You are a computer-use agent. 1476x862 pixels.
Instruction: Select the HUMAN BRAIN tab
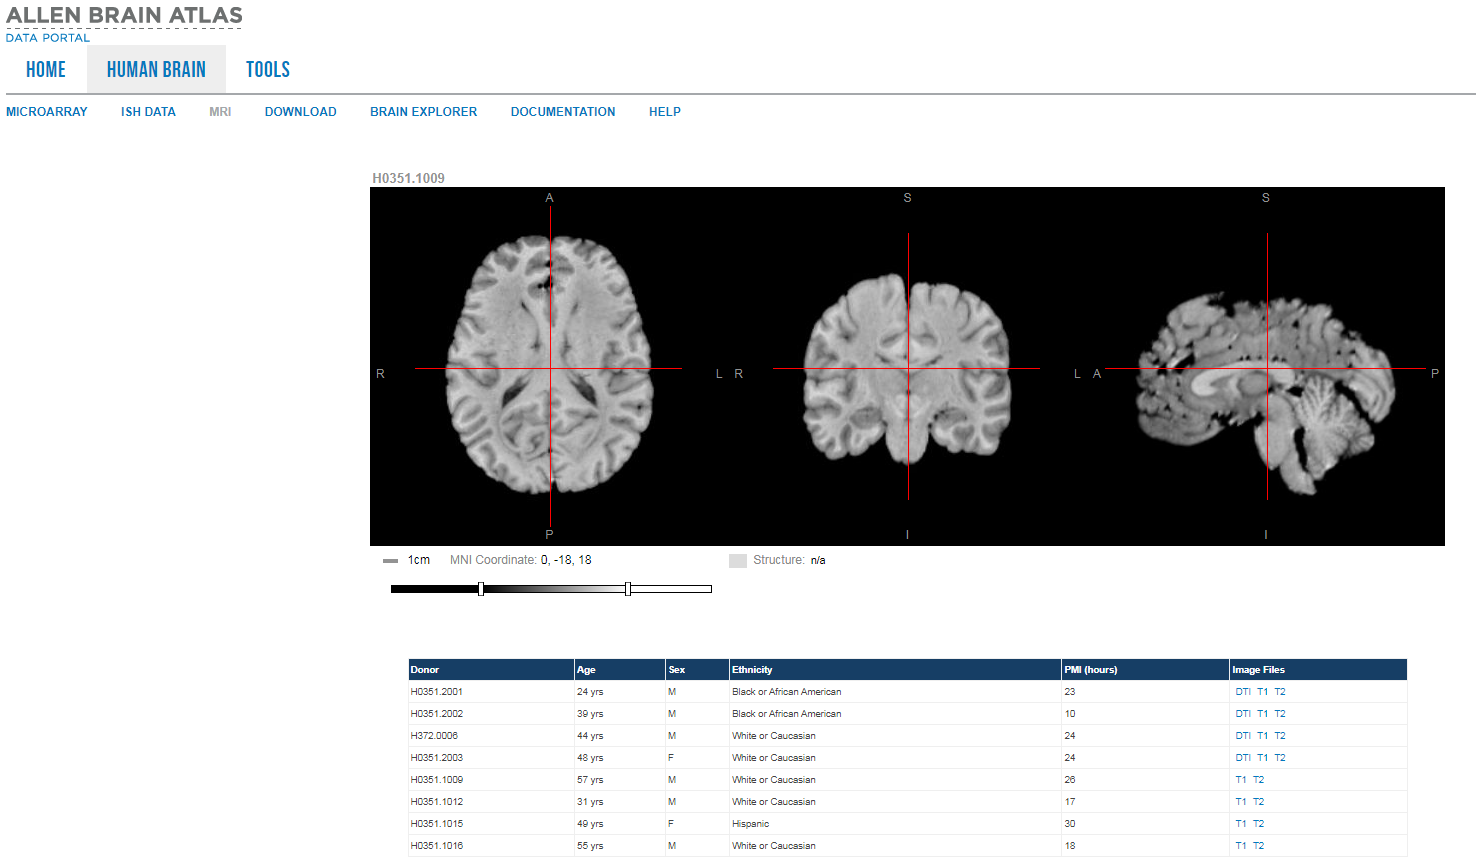tap(156, 70)
